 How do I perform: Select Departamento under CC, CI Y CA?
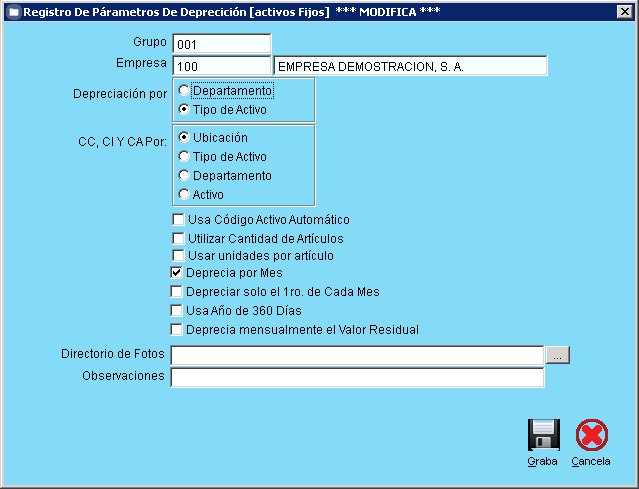pos(184,175)
